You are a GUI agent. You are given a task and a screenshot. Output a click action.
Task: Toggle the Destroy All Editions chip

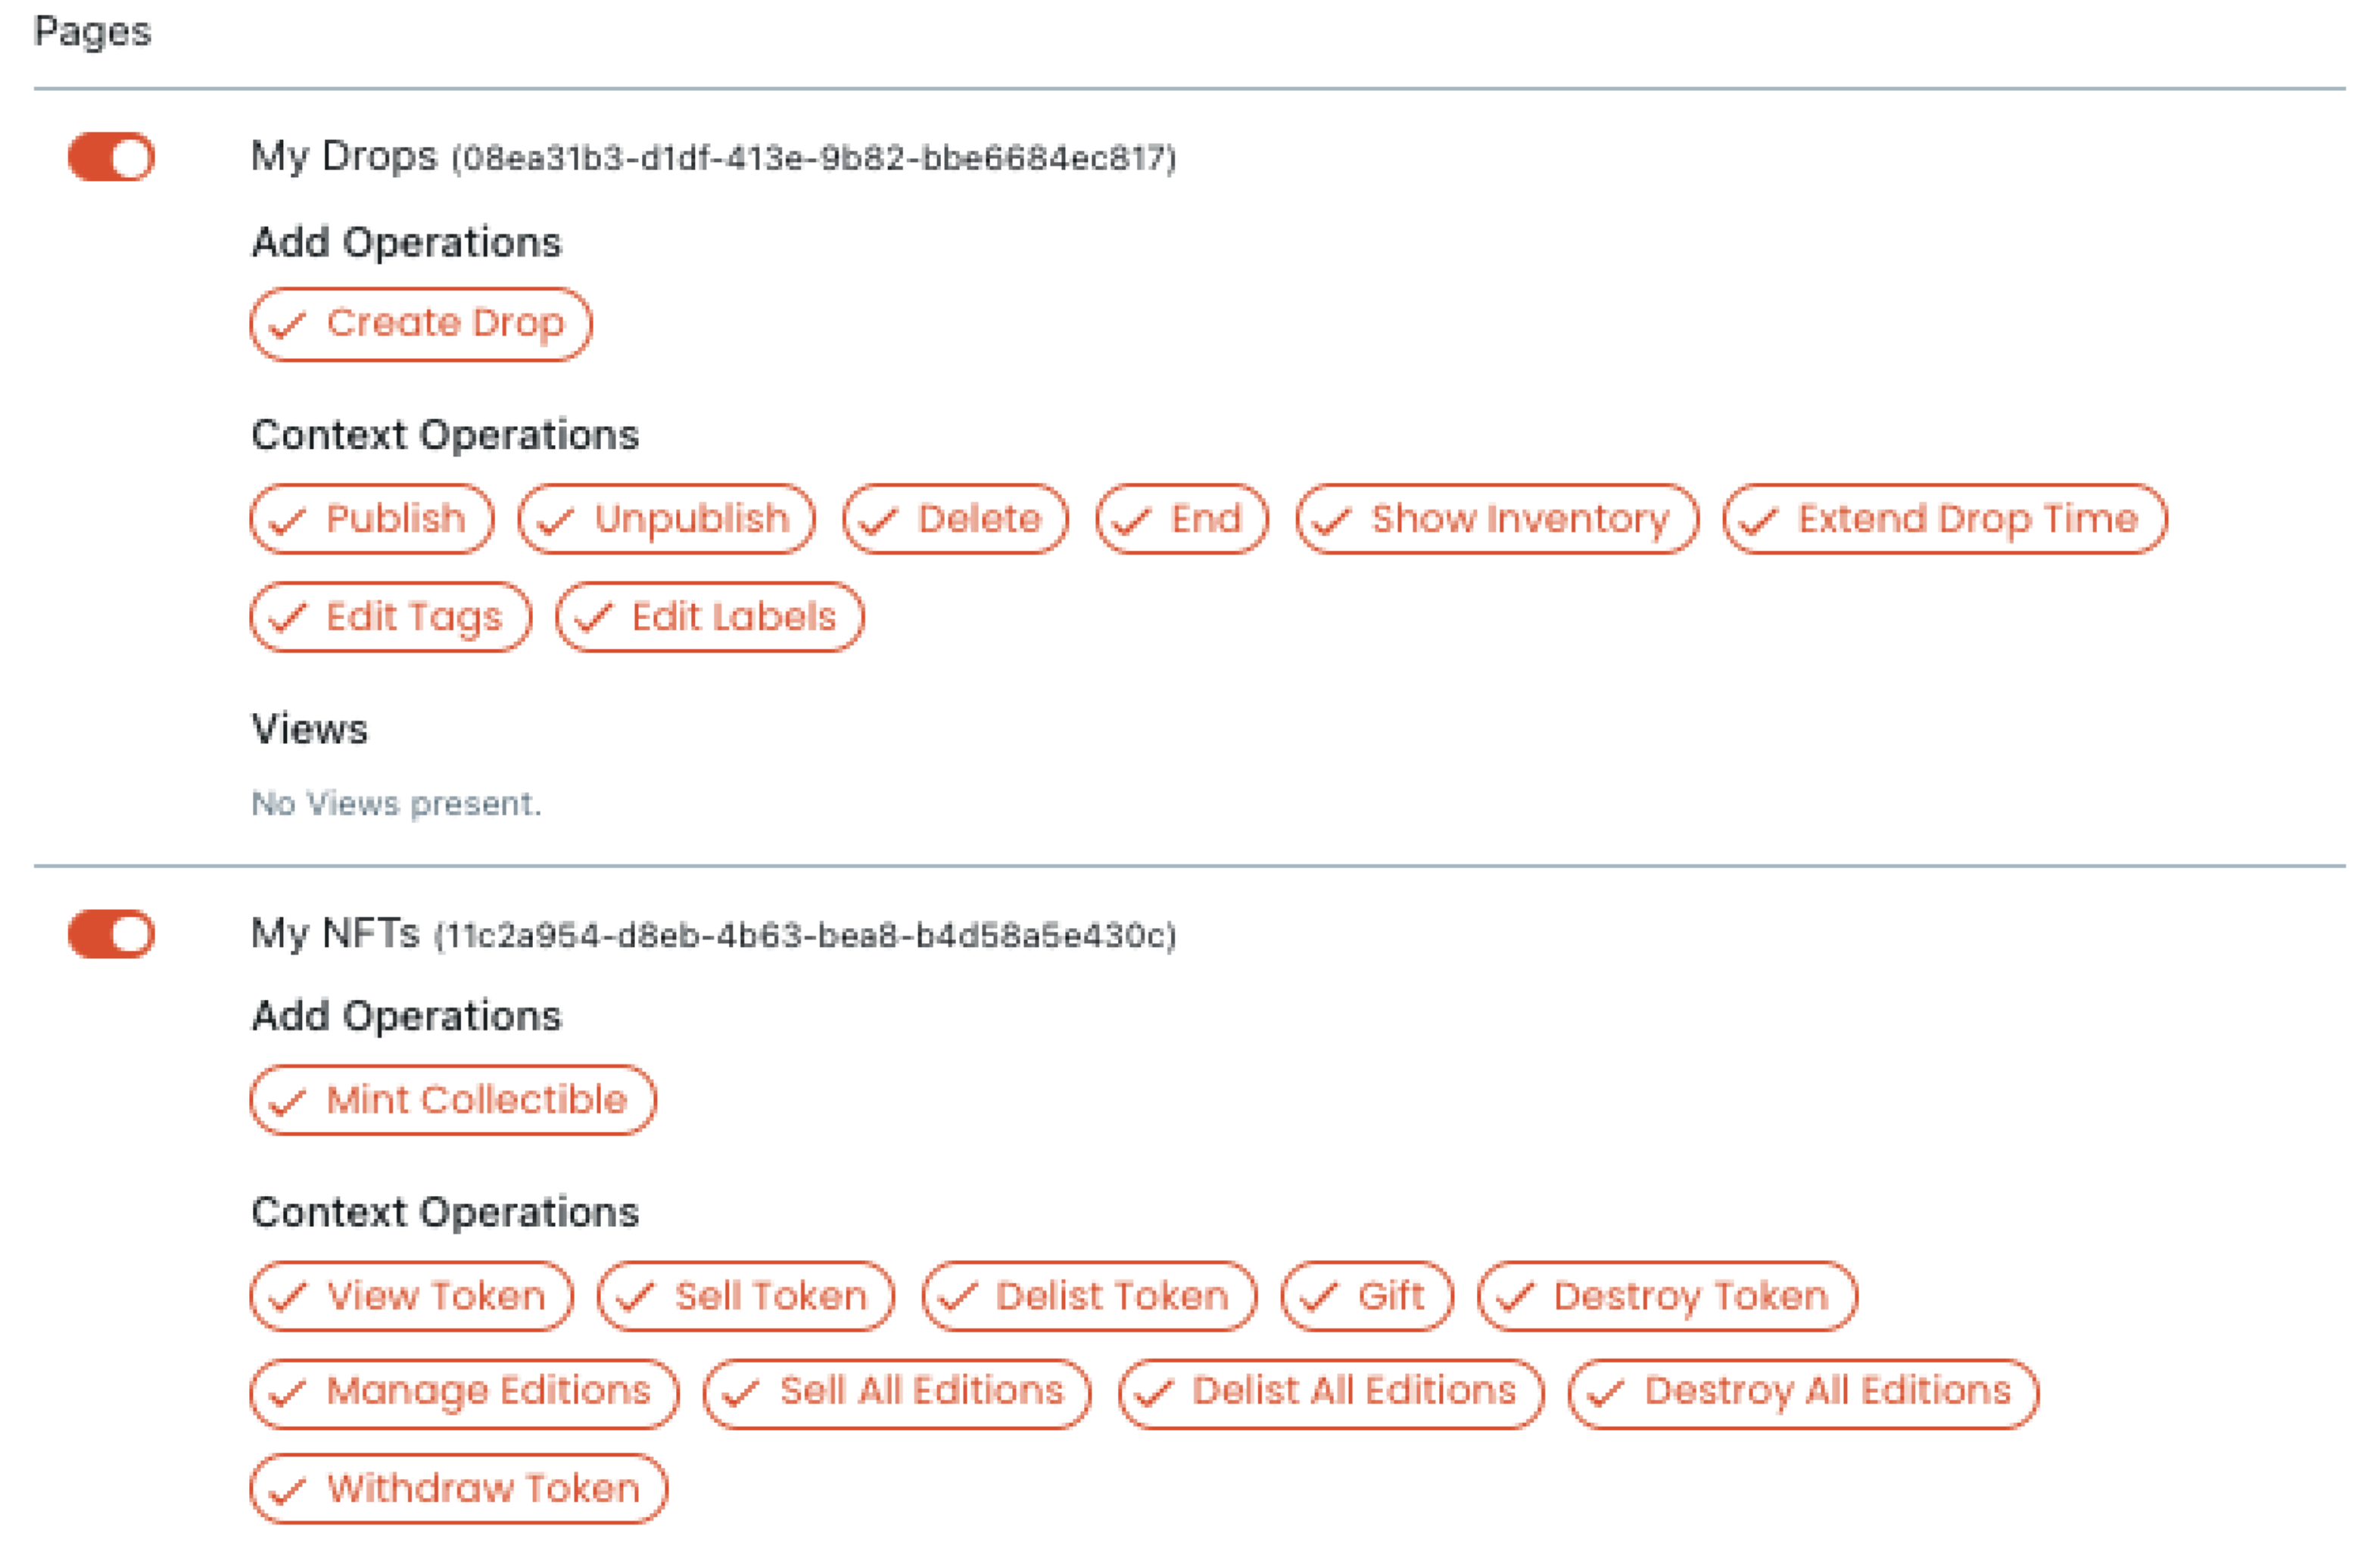pos(1803,1393)
